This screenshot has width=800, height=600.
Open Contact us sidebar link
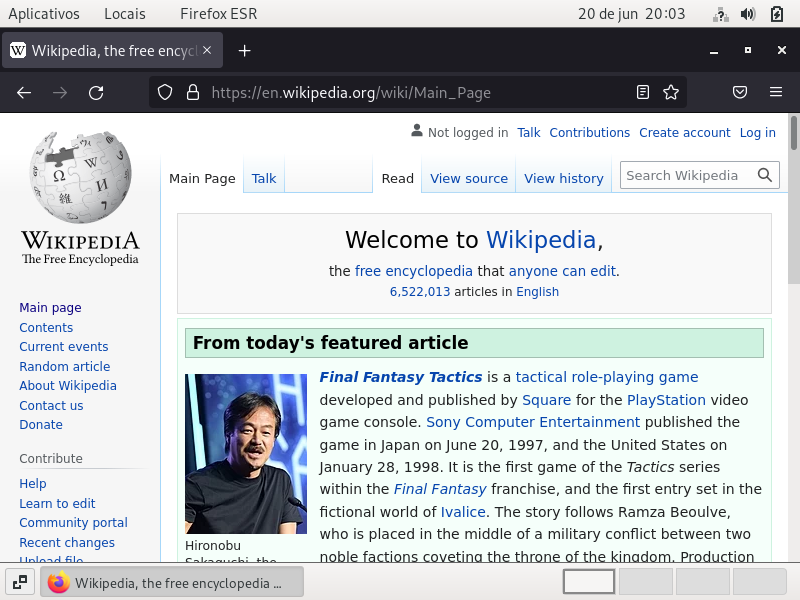pyautogui.click(x=51, y=406)
